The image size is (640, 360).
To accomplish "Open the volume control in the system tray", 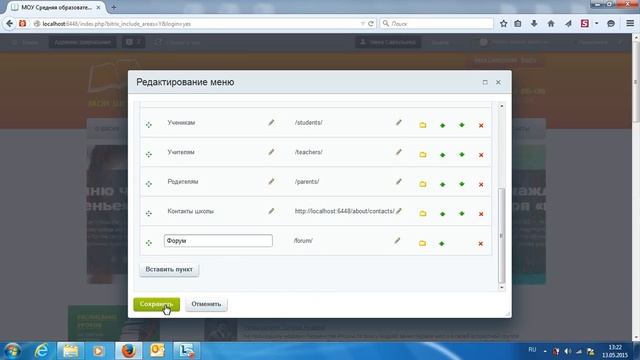I will (x=567, y=351).
